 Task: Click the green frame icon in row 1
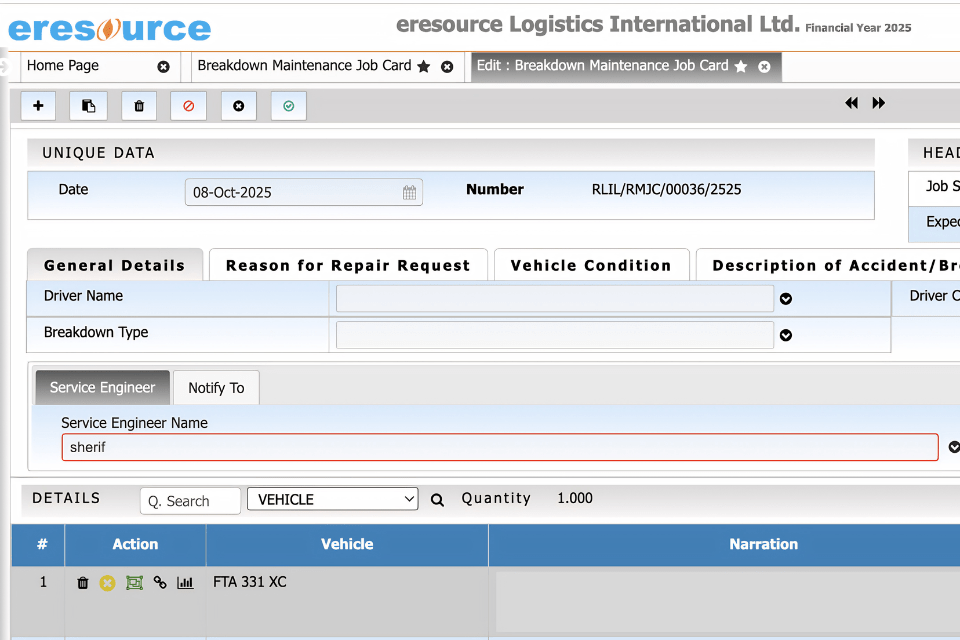(x=134, y=582)
